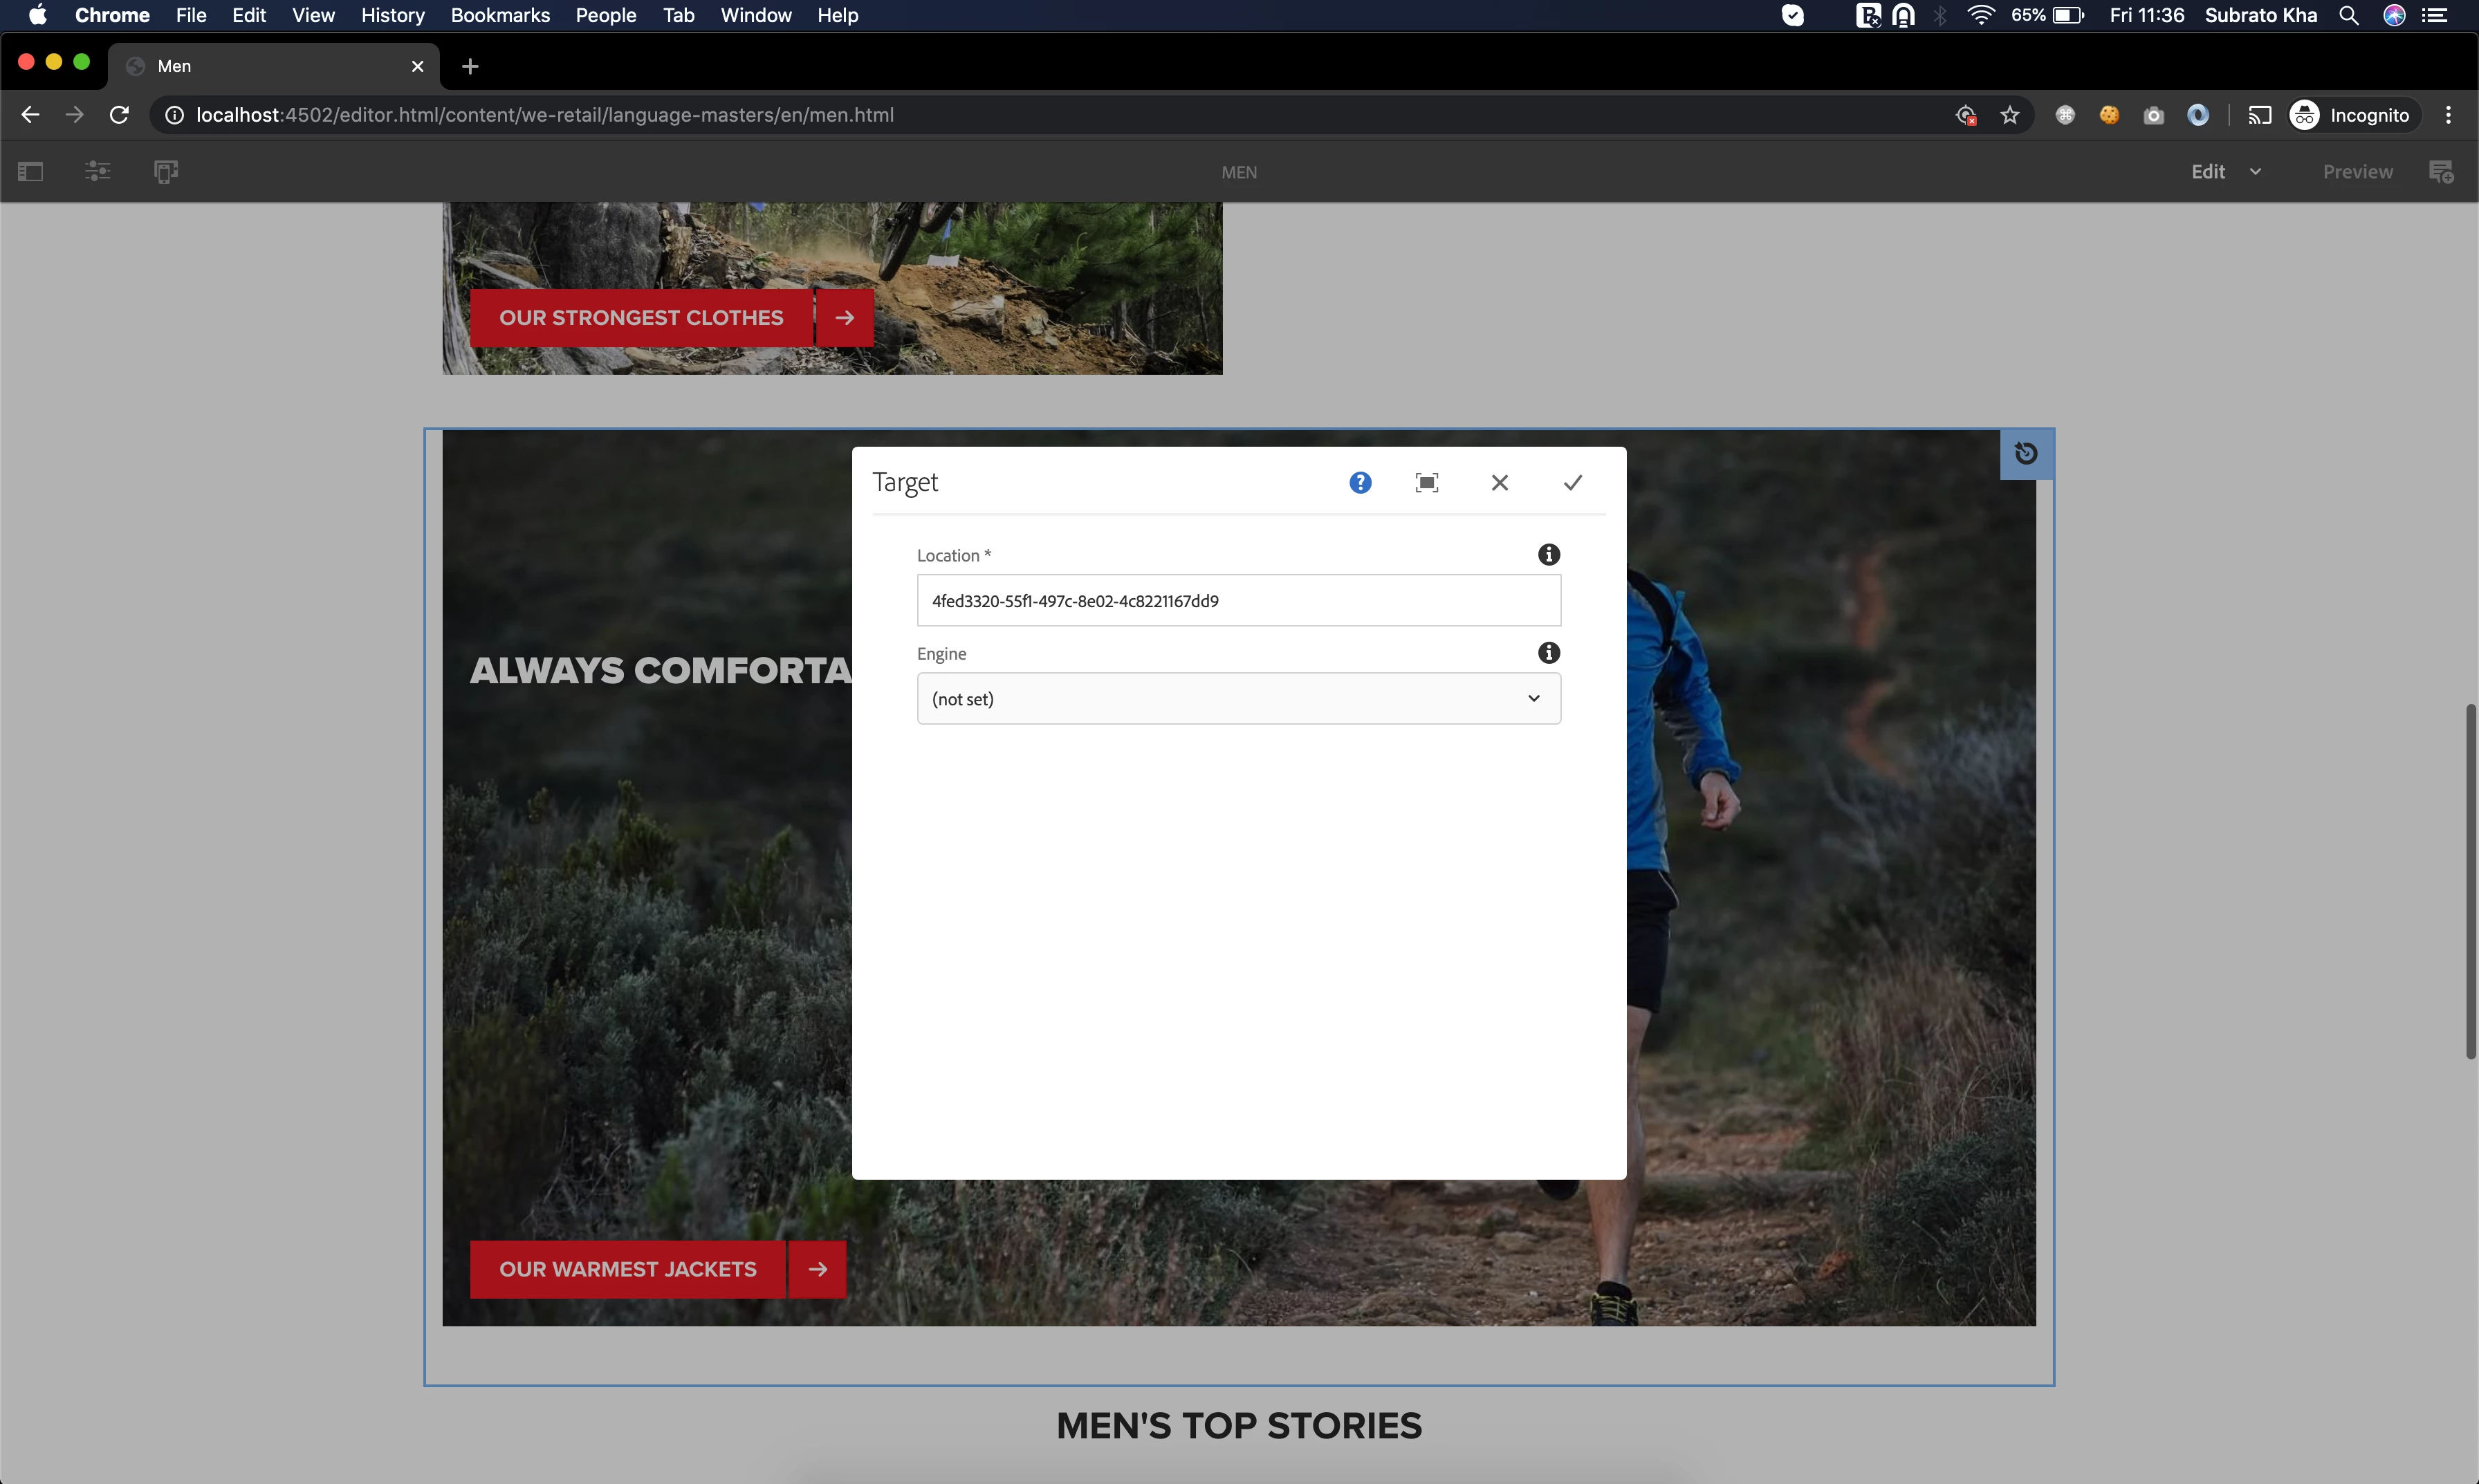Click into the Location text field
Screen dimensions: 2479x1484
click(x=1238, y=601)
